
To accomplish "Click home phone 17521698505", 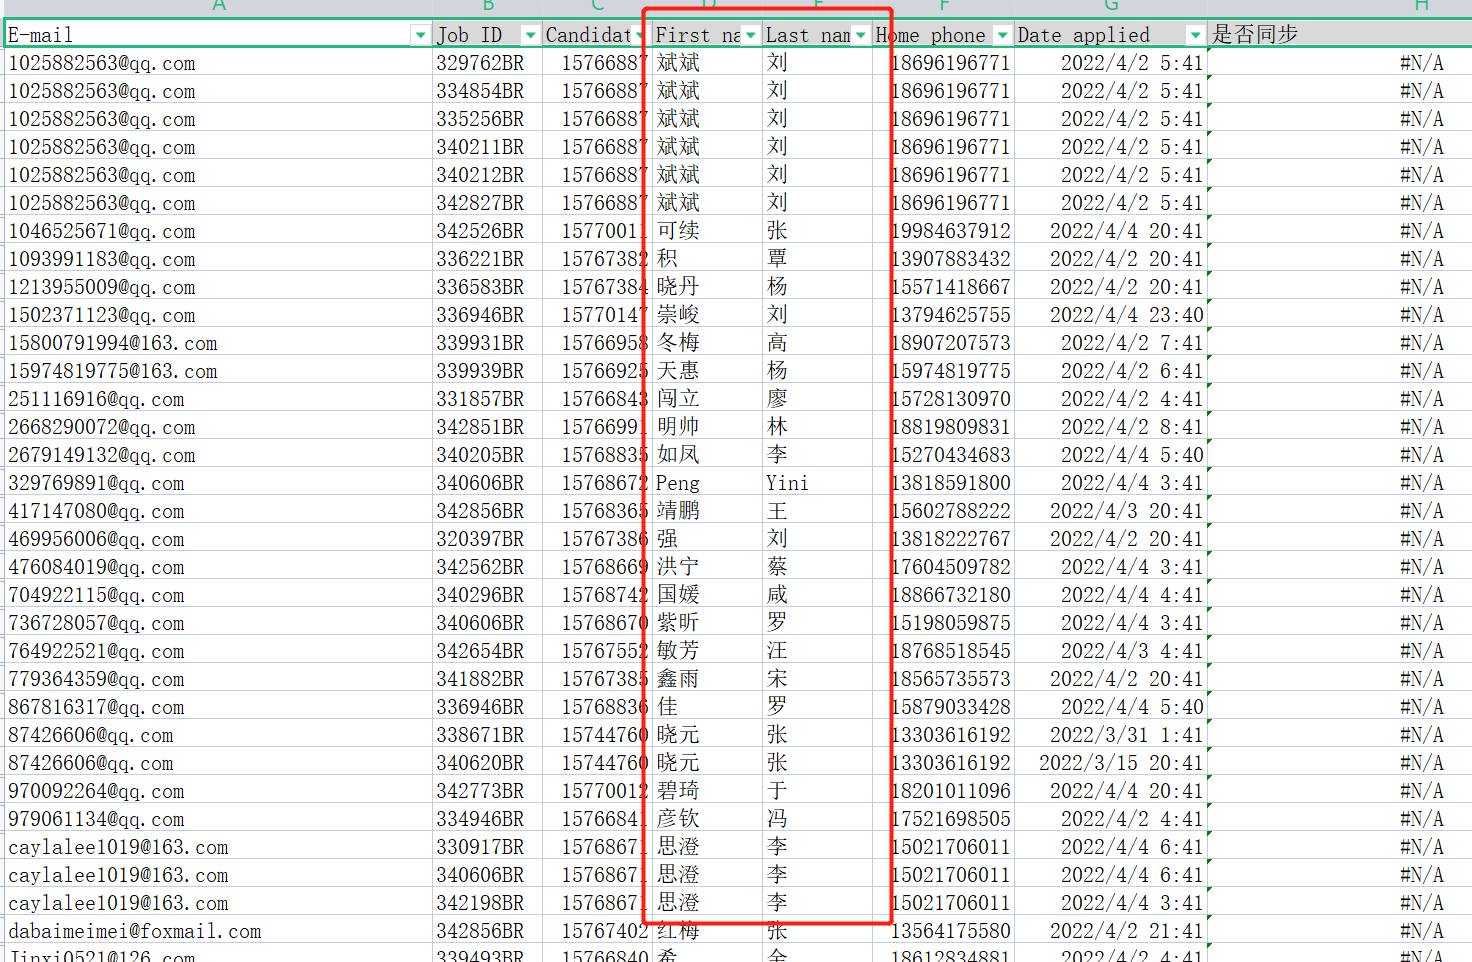I will tap(951, 819).
